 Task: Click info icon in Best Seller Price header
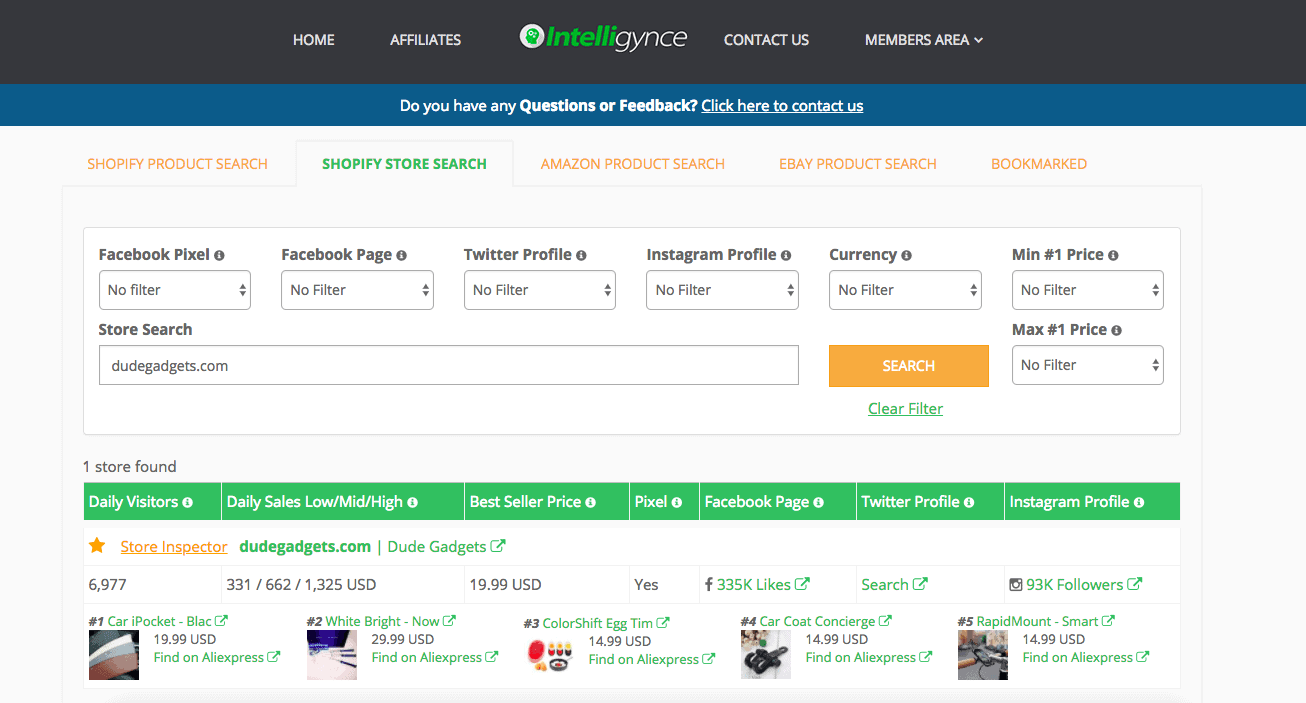(591, 502)
